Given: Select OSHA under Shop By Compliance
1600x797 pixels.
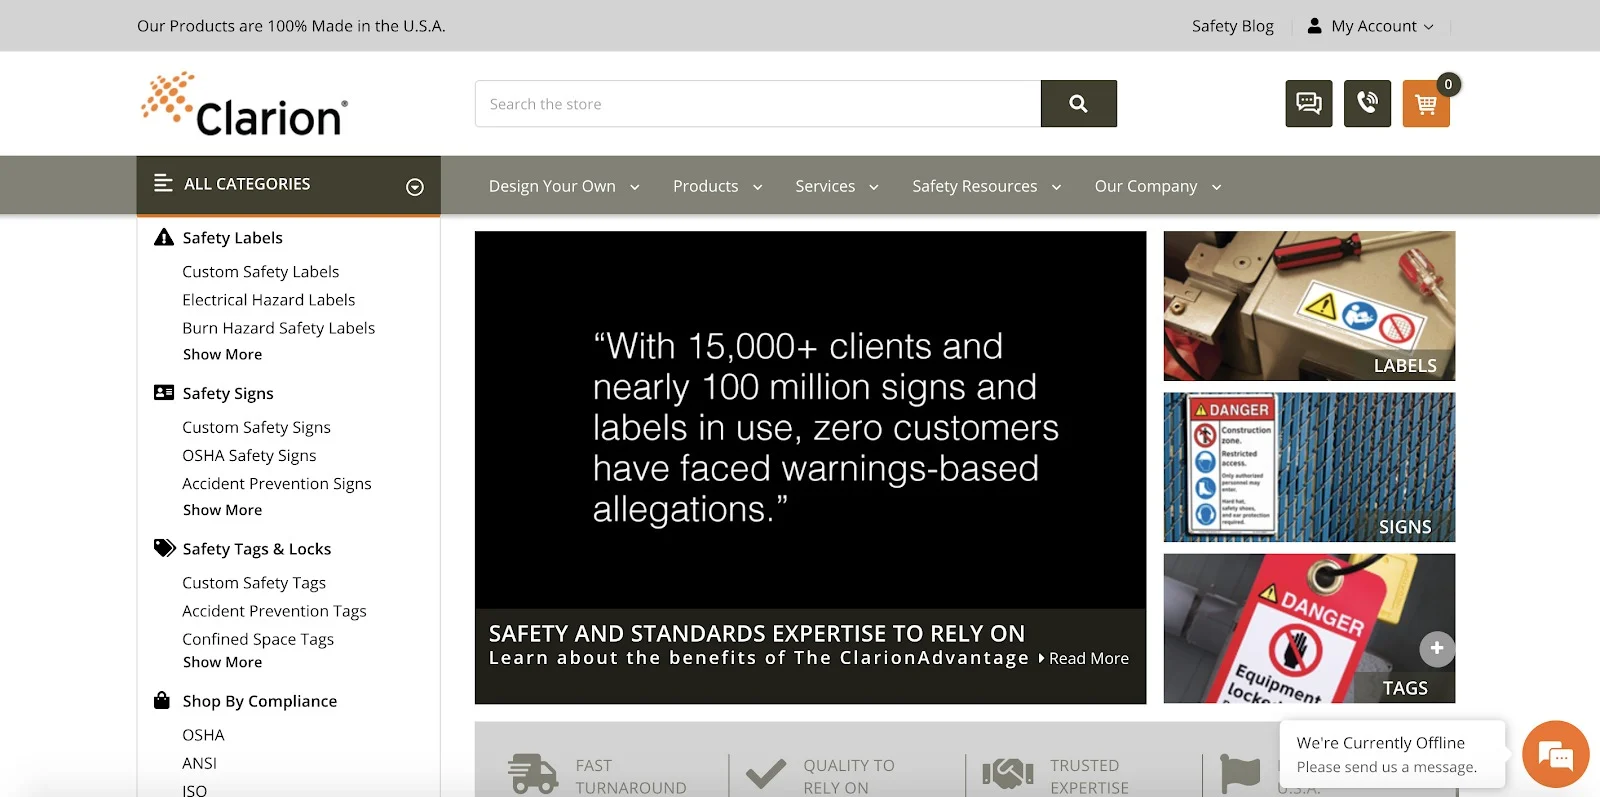Looking at the screenshot, I should (203, 735).
